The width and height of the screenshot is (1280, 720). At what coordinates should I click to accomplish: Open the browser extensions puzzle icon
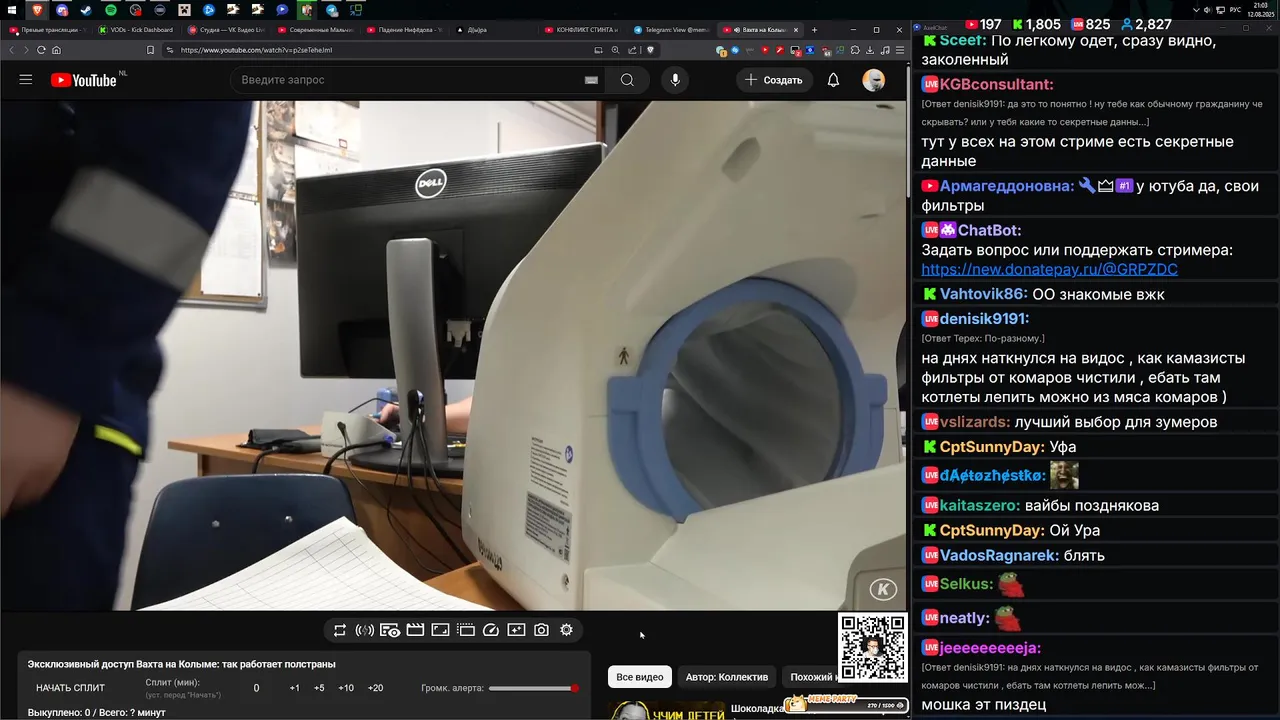(x=853, y=50)
